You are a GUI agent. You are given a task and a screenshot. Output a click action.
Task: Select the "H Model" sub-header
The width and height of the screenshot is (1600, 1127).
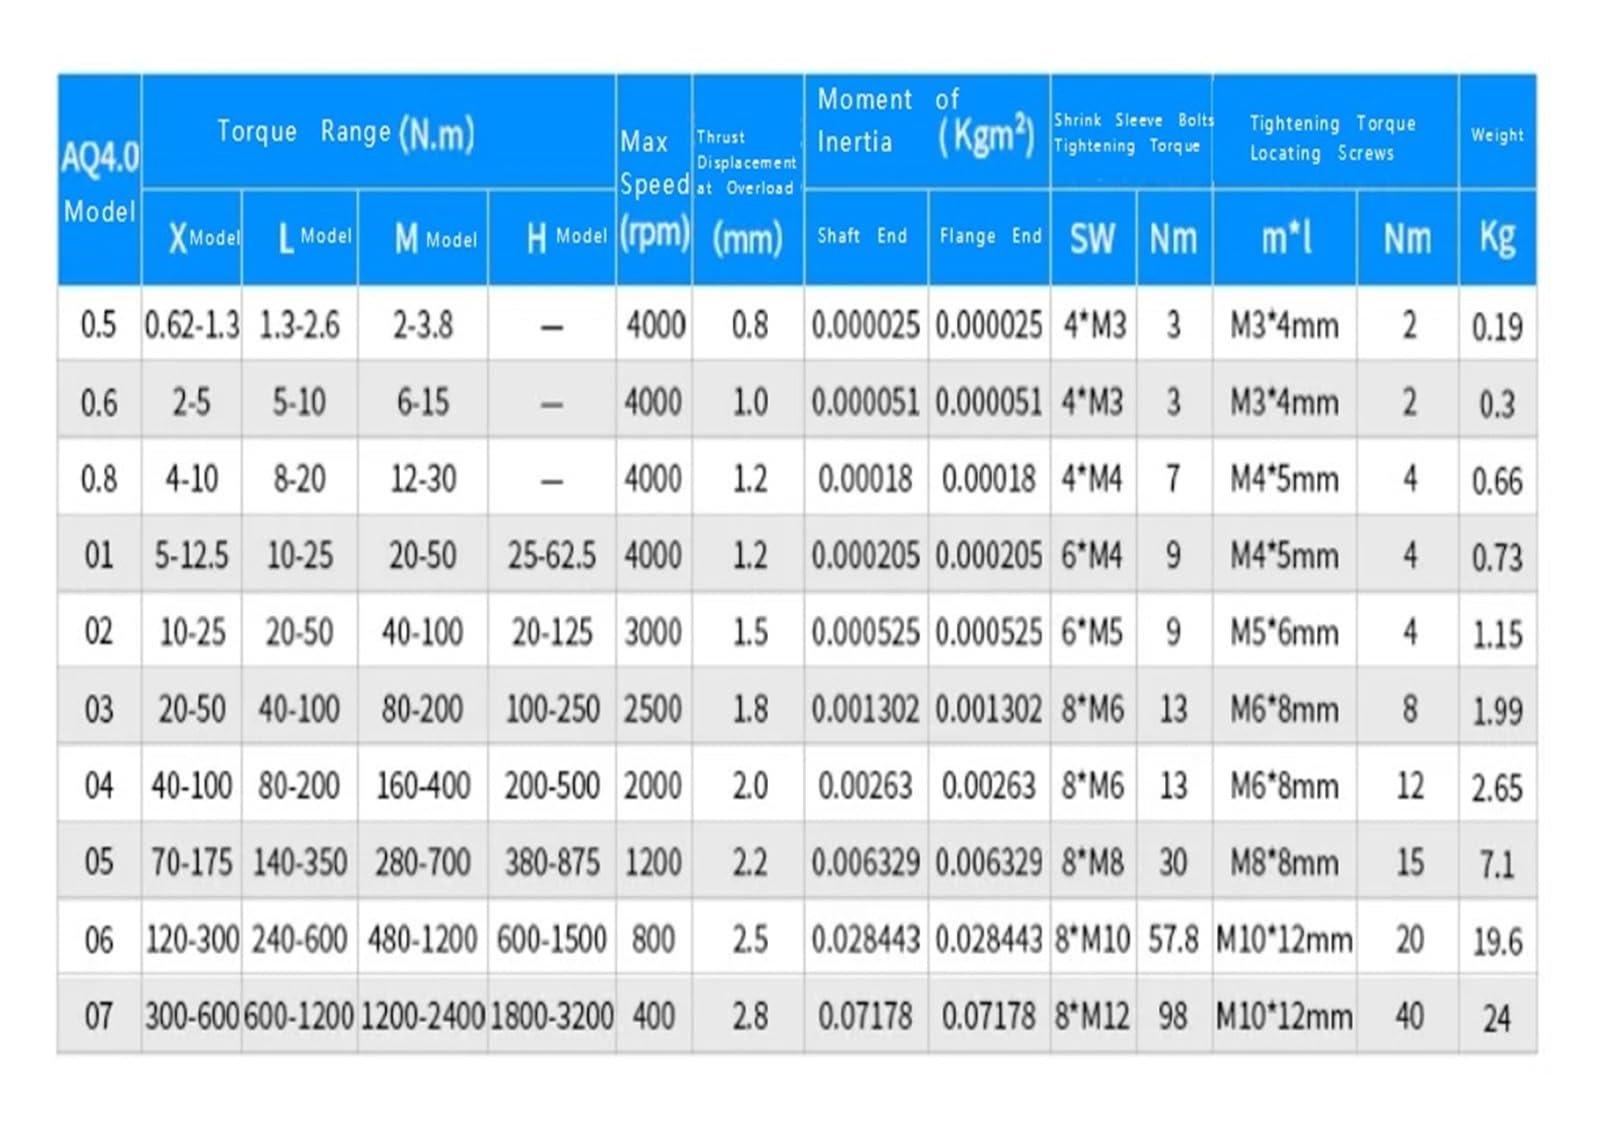(566, 238)
